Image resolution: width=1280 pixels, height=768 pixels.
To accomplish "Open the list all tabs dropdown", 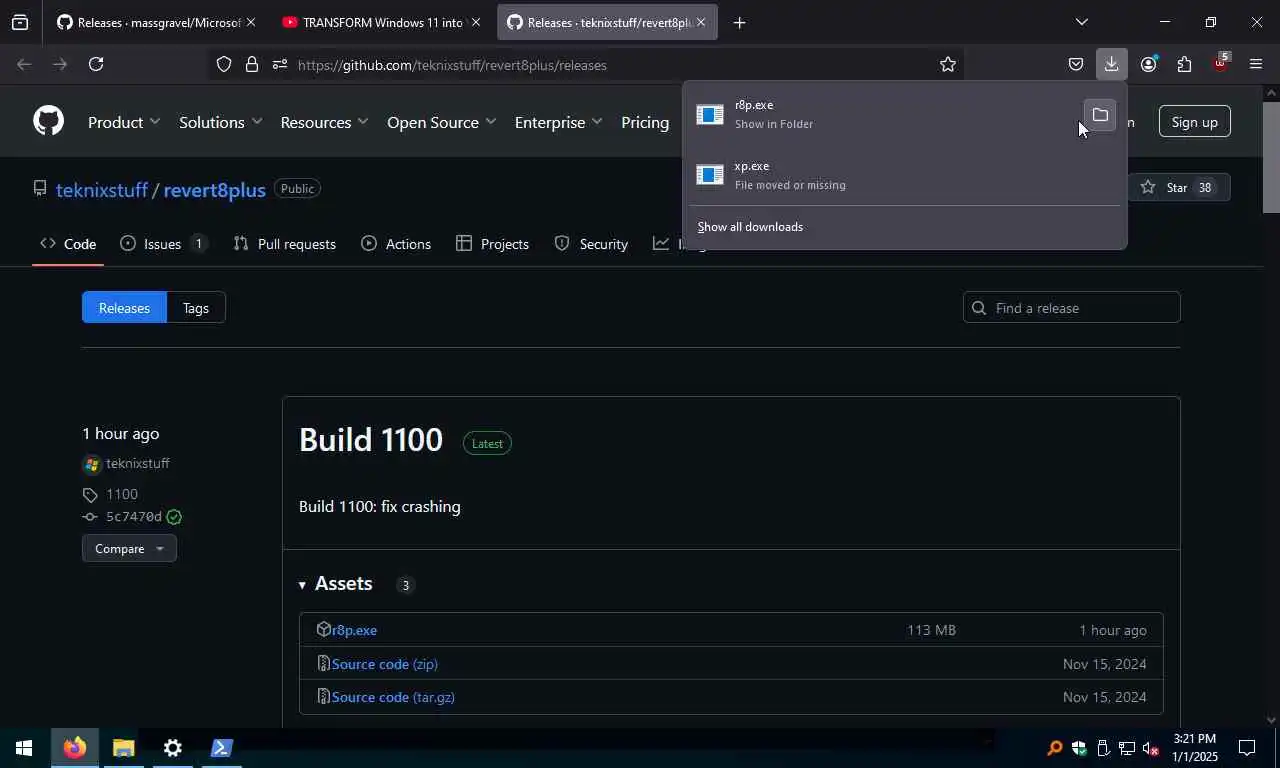I will [x=1081, y=22].
